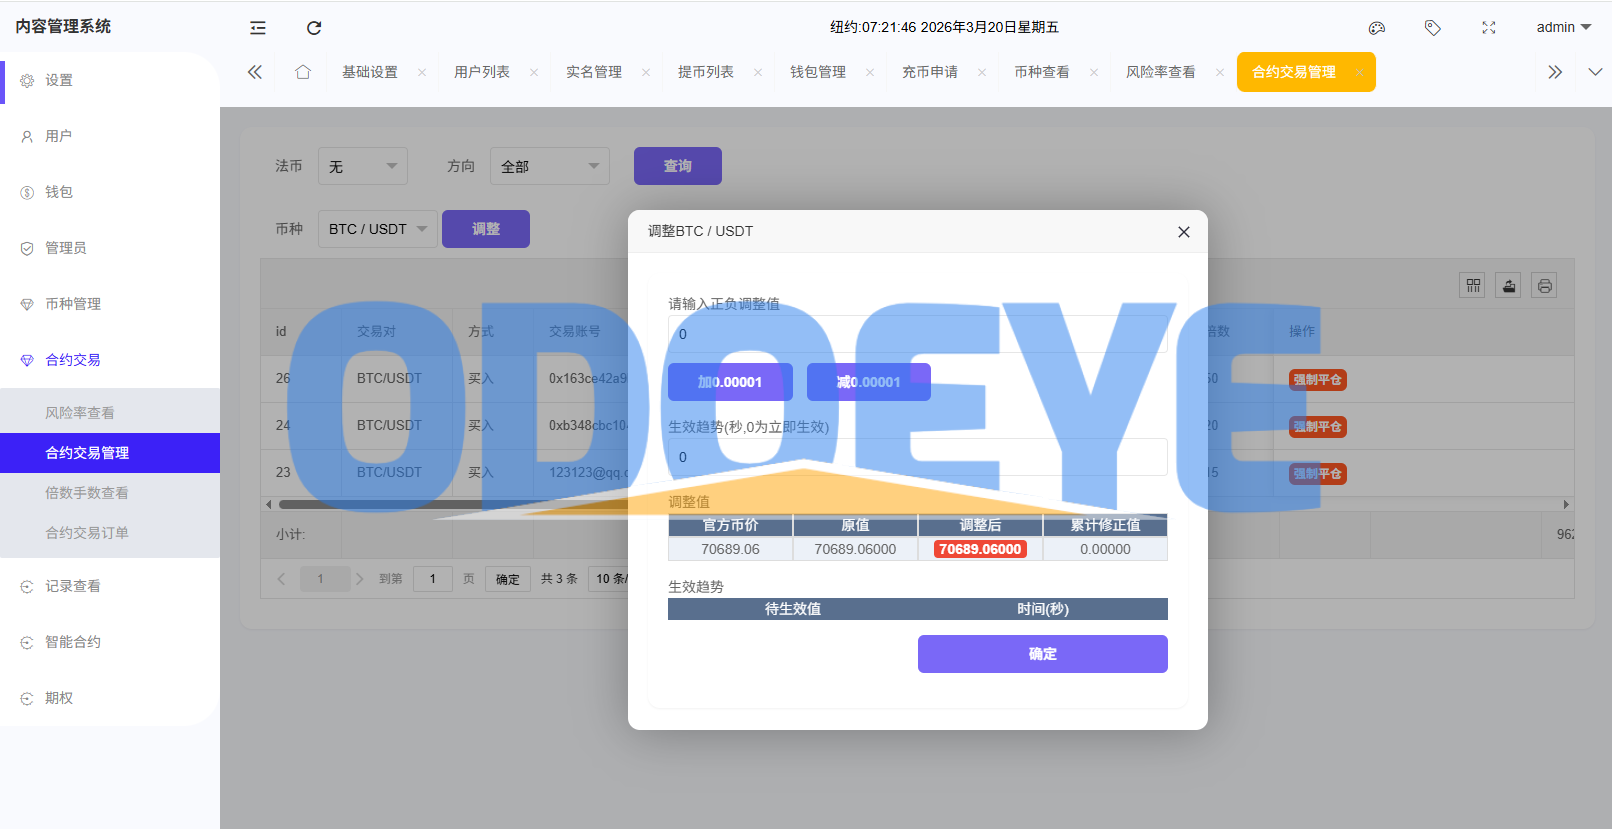Expand the BTC / USDT currency dropdown
This screenshot has width=1612, height=829.
coord(377,229)
